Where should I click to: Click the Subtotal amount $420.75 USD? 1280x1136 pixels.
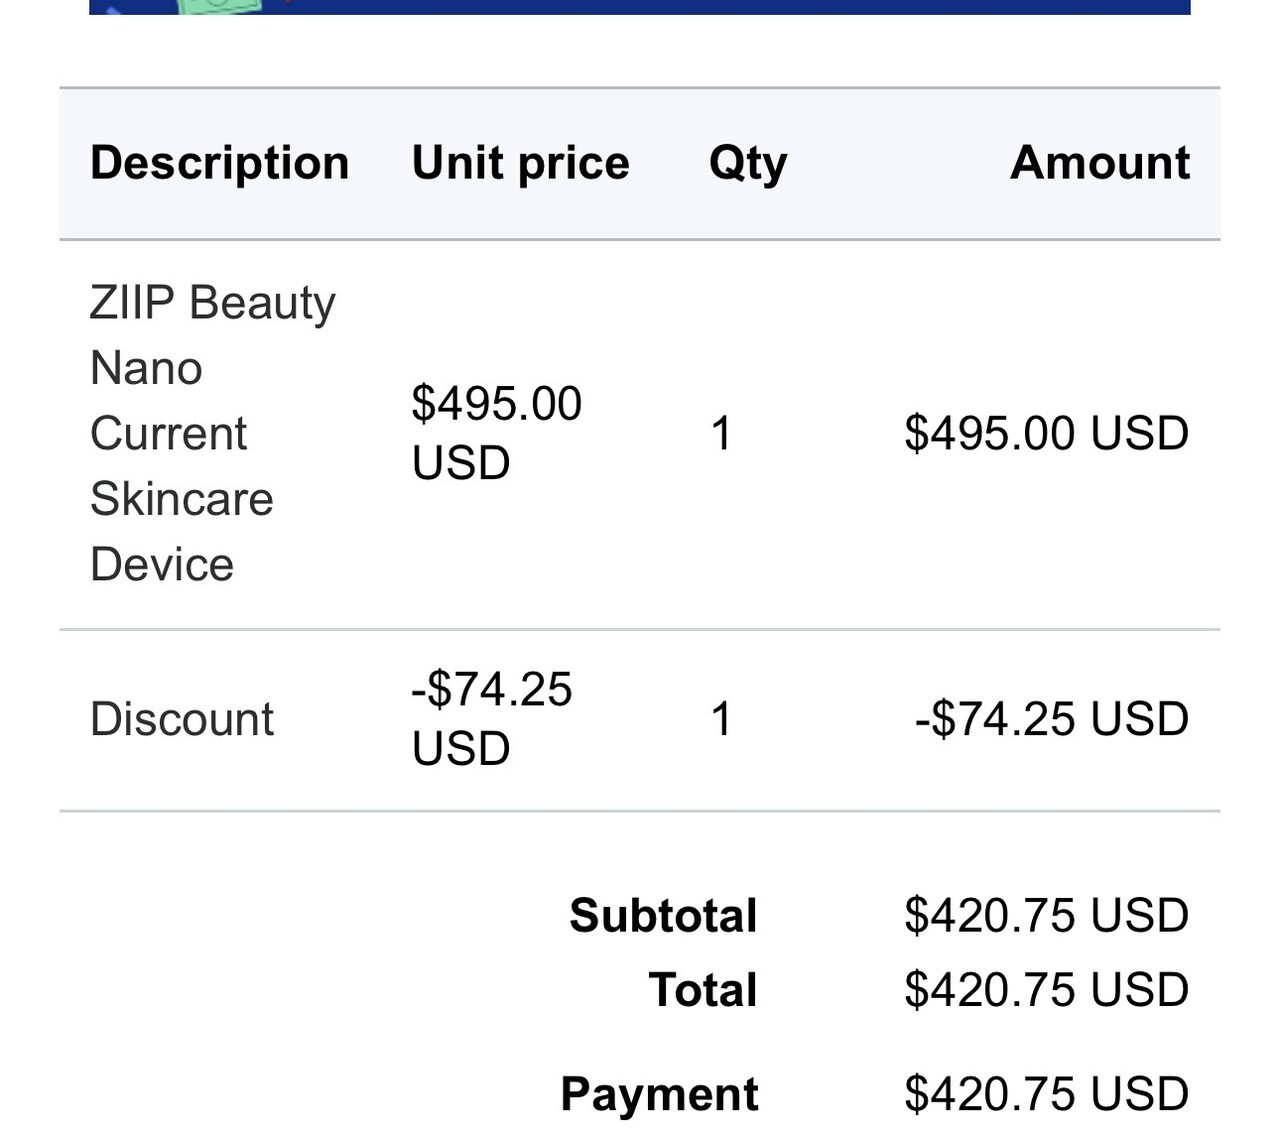click(1046, 915)
